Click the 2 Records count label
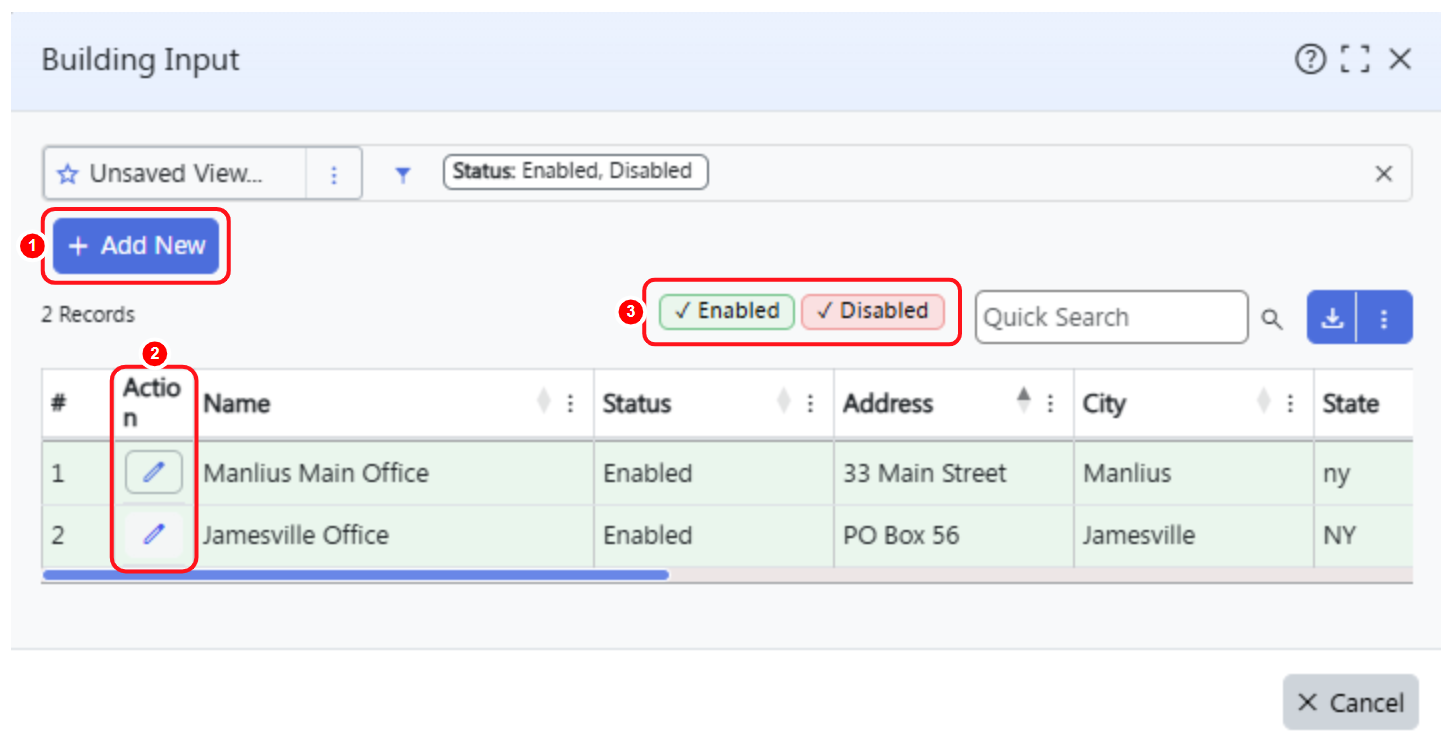The image size is (1455, 744). tap(88, 315)
